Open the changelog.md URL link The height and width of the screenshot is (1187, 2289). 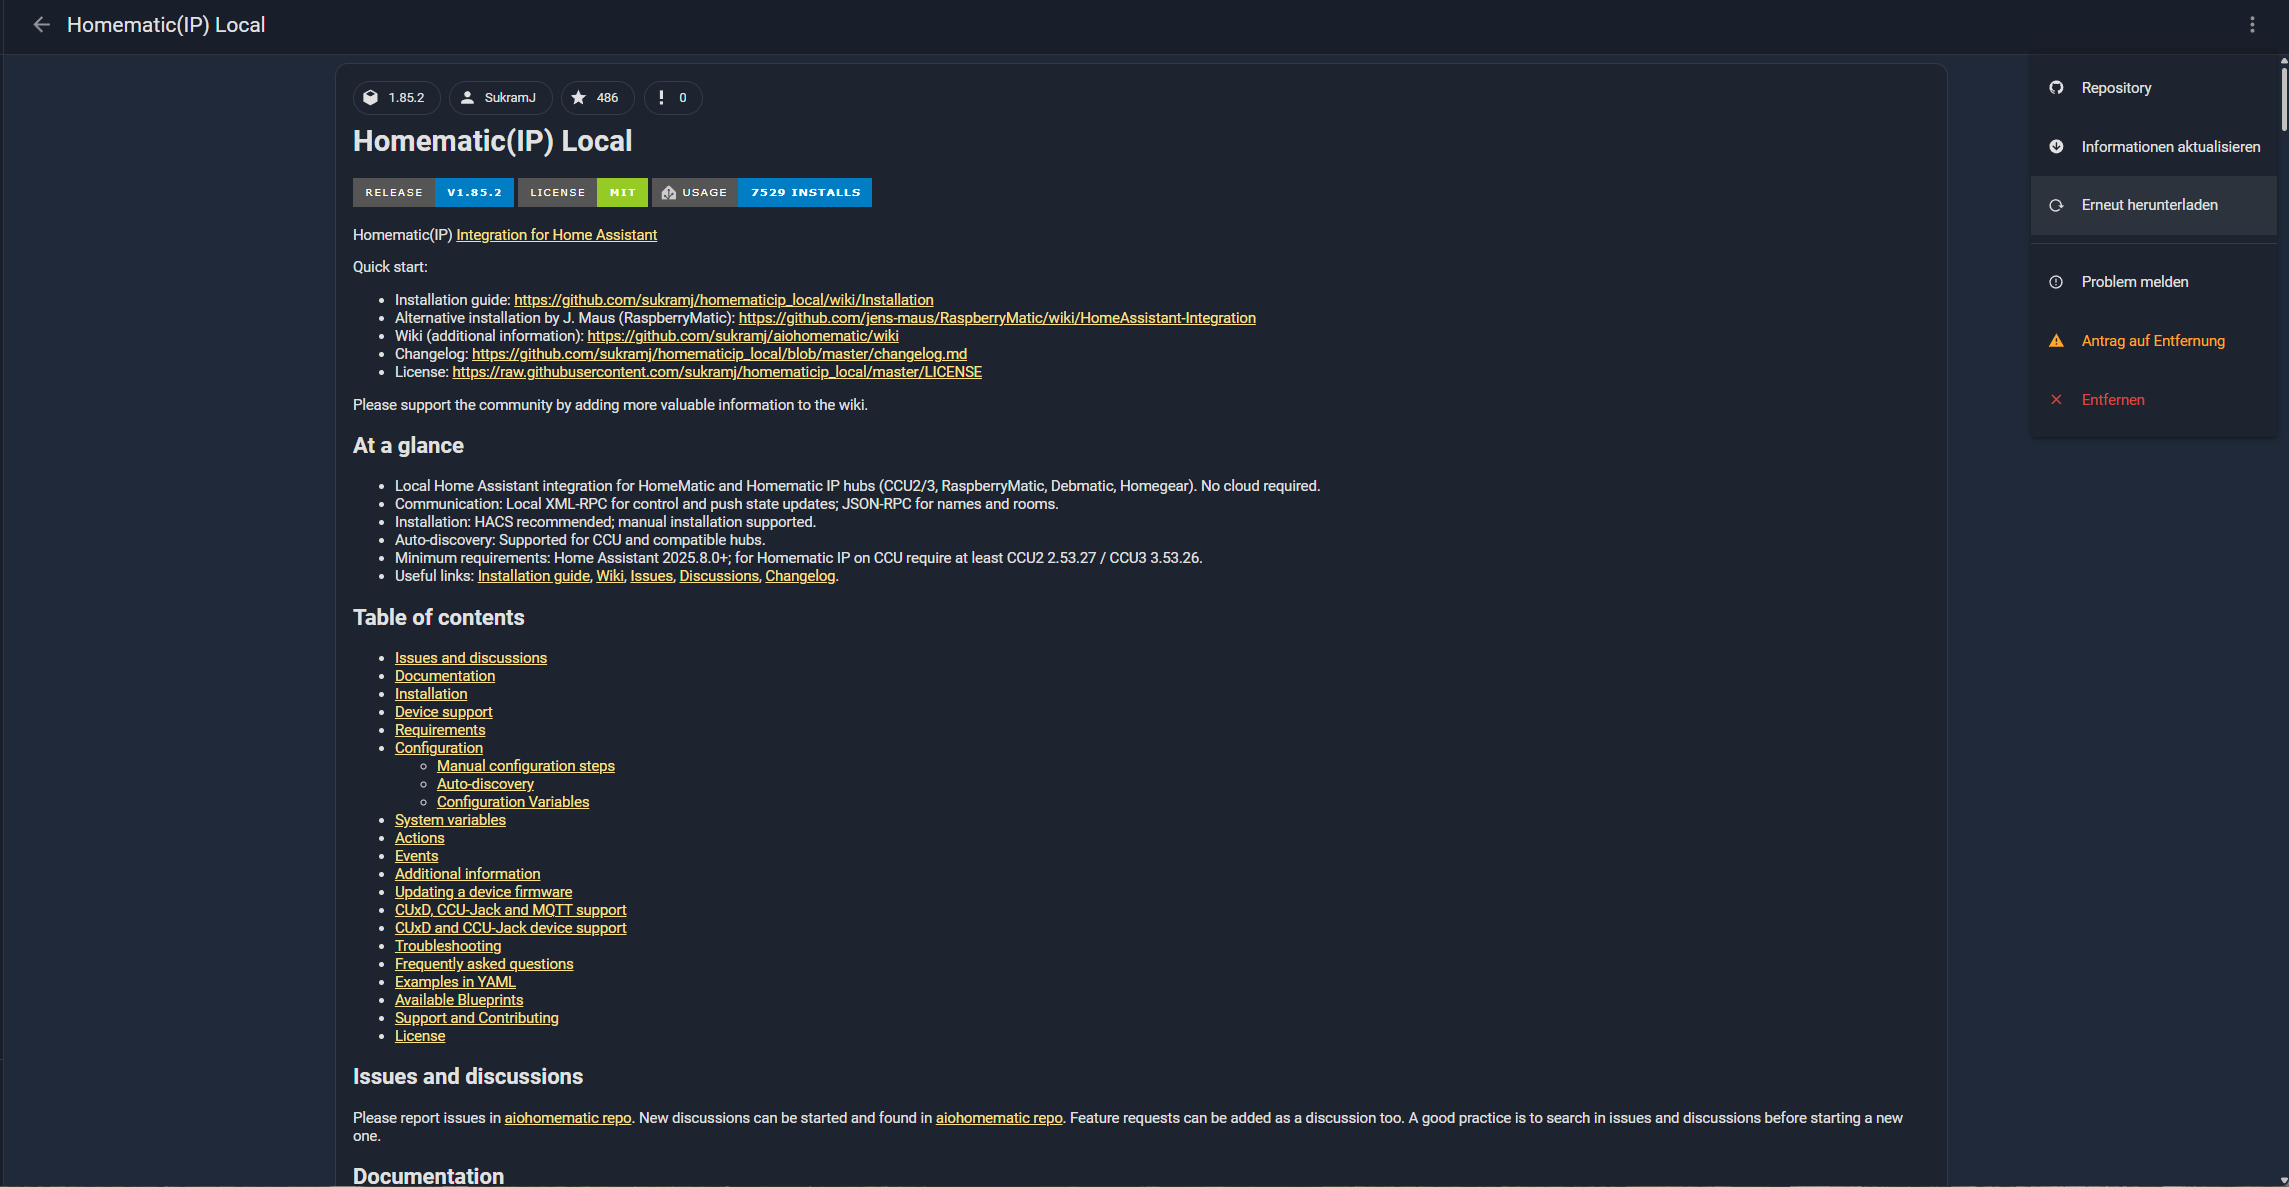[719, 354]
